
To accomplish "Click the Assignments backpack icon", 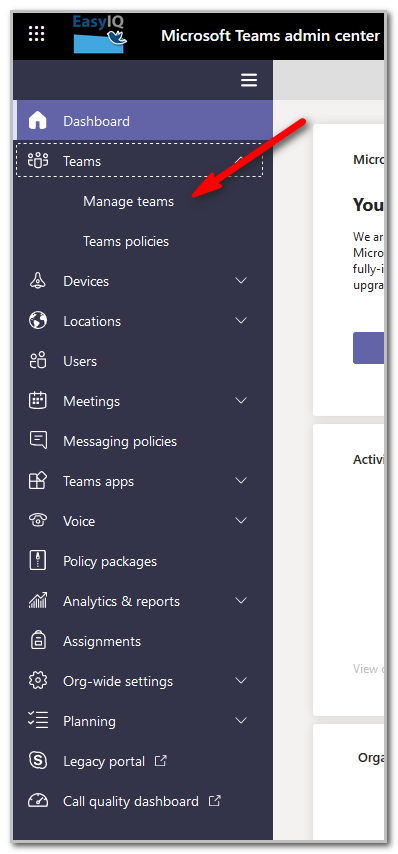I will 38,641.
